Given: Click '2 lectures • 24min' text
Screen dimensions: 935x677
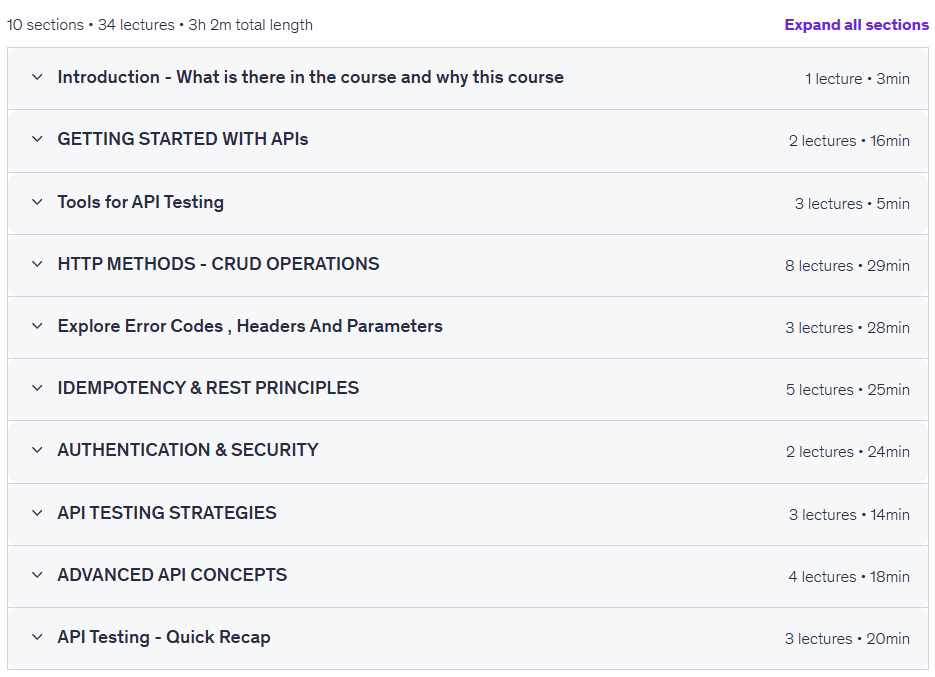Looking at the screenshot, I should click(847, 452).
